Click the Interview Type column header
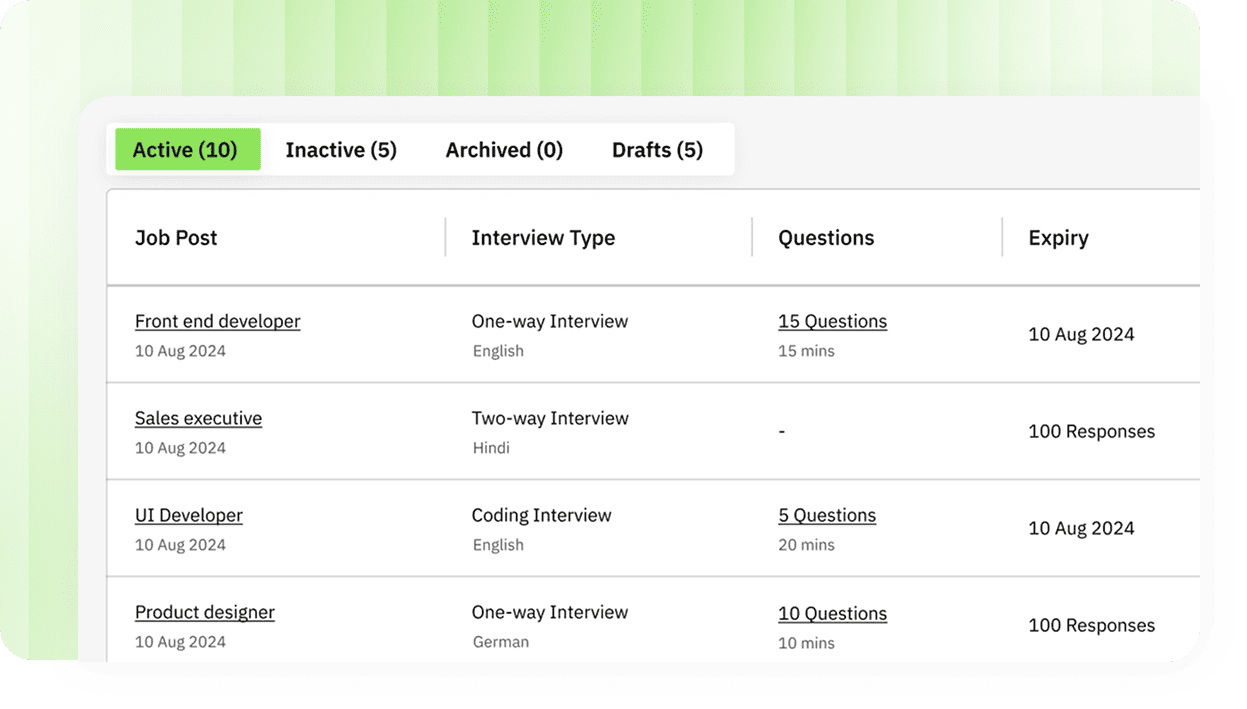Viewport: 1247px width, 709px height. (543, 238)
